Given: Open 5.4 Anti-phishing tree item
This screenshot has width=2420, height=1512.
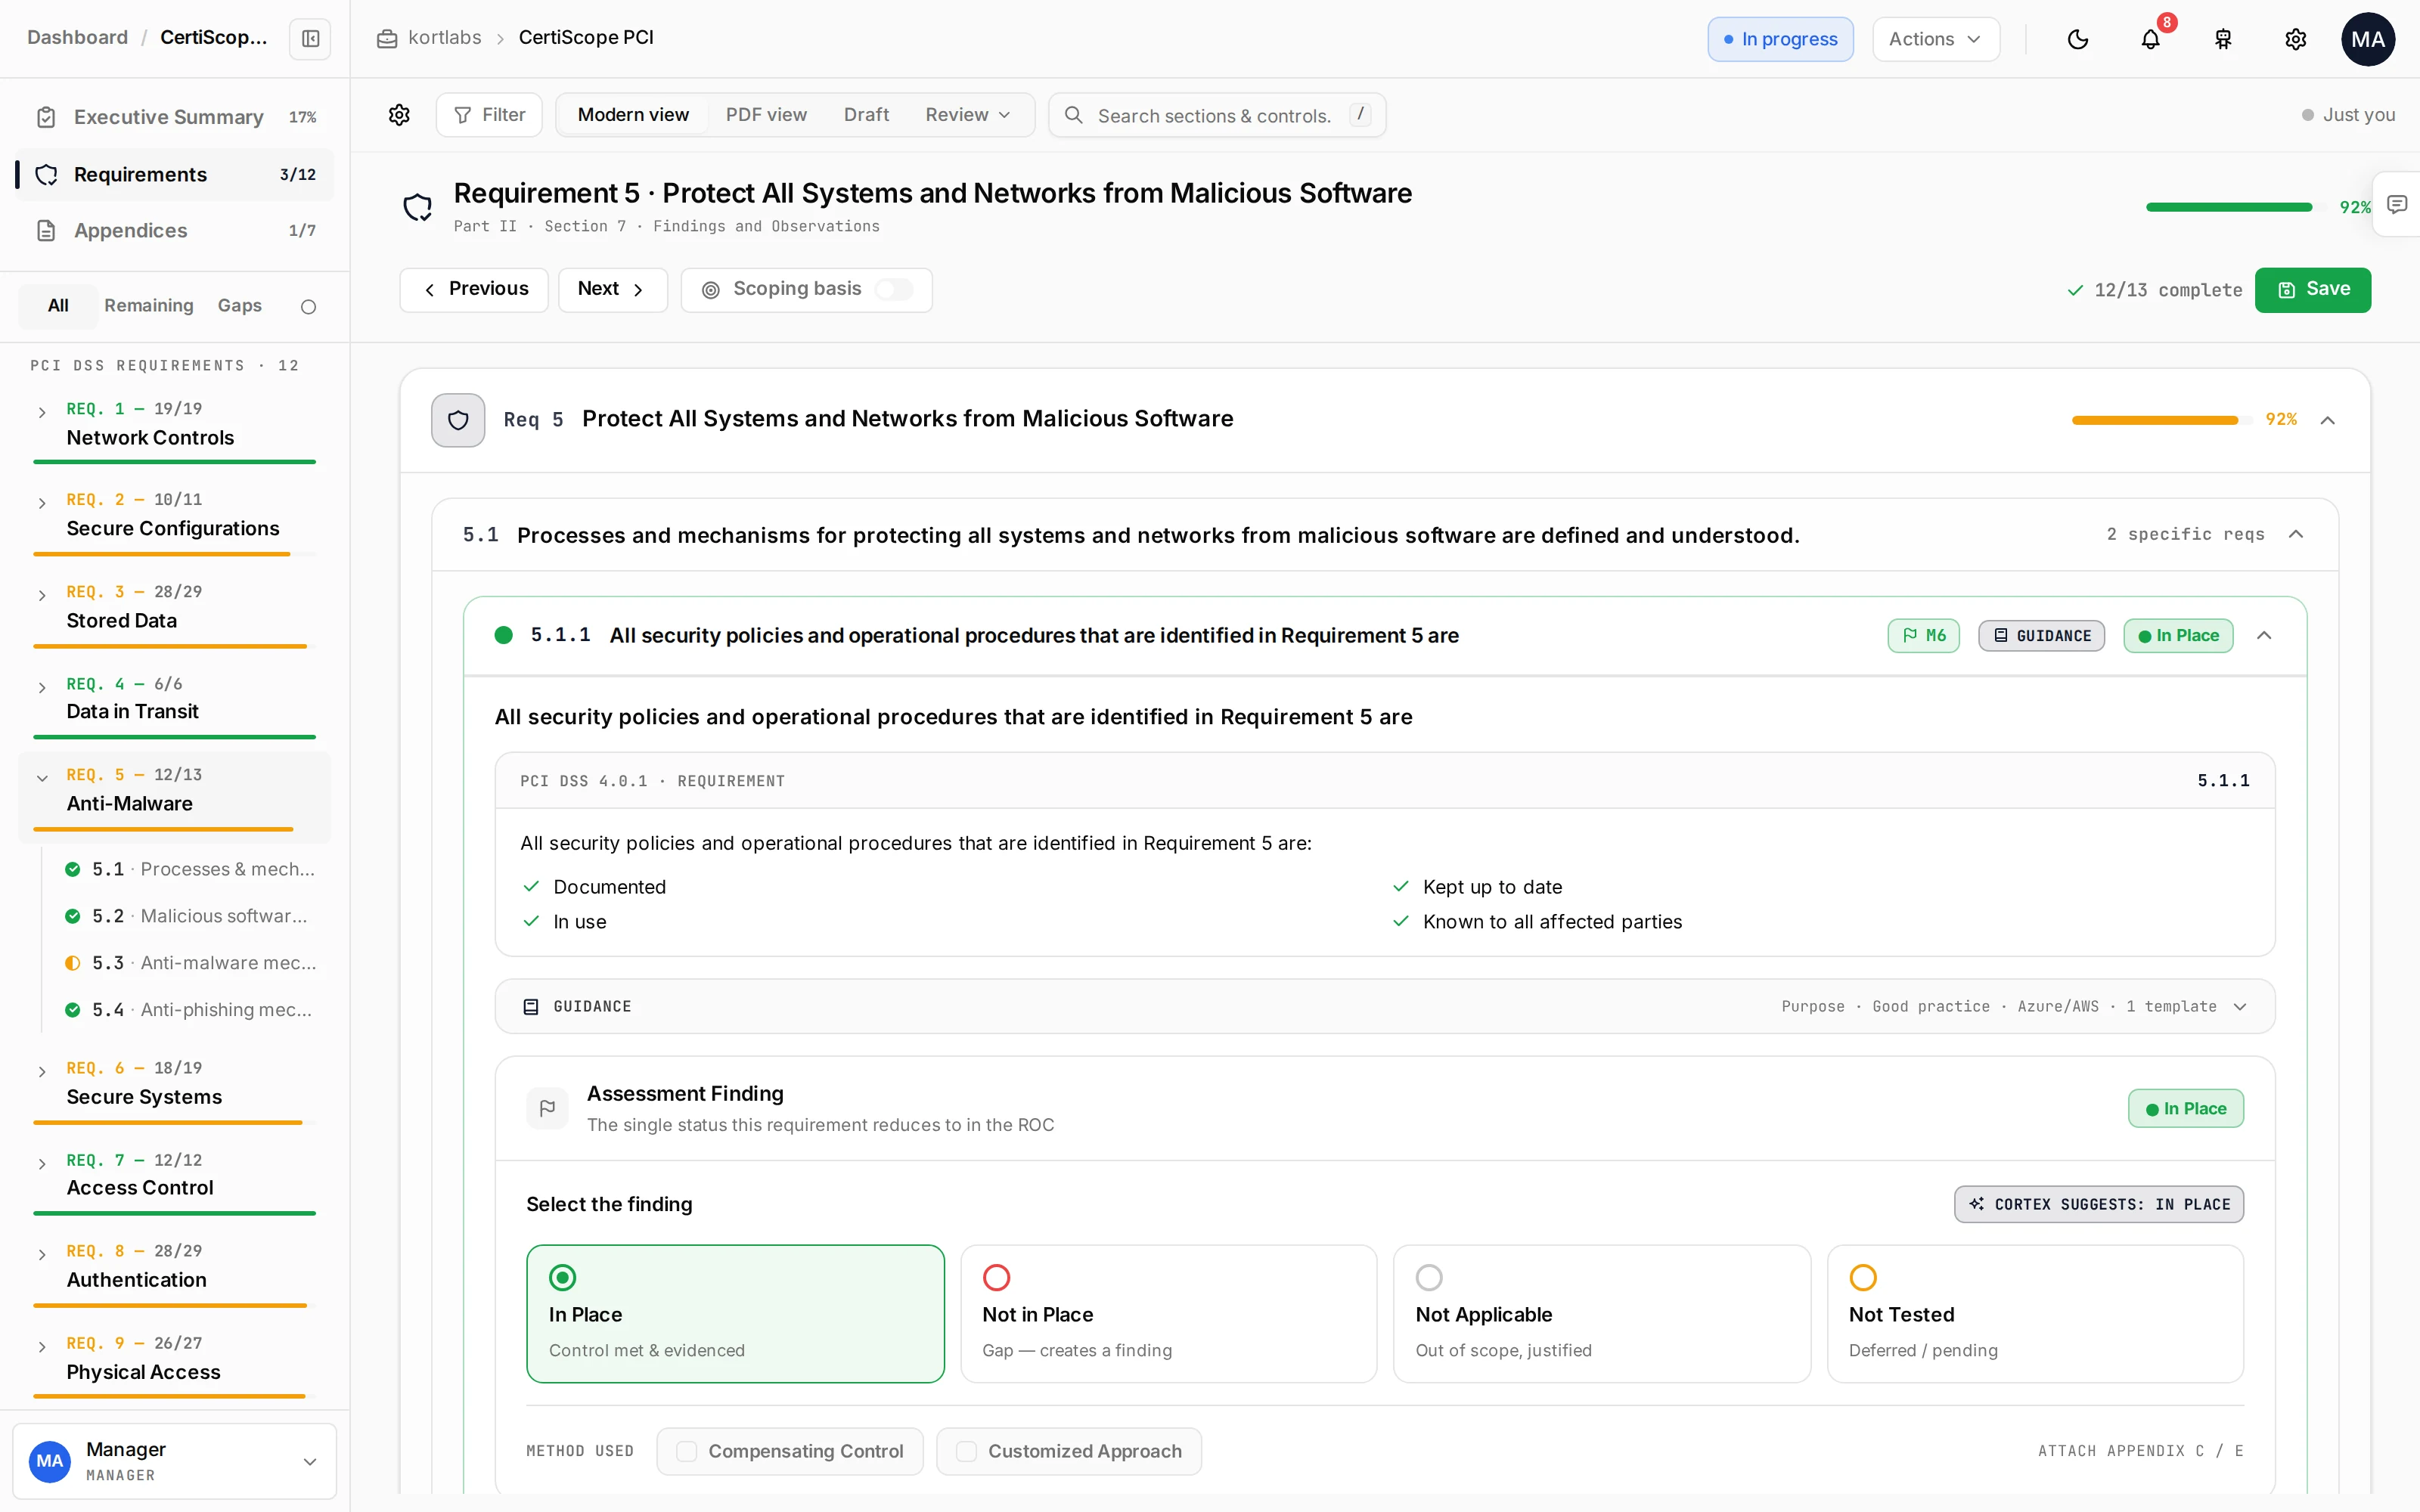Looking at the screenshot, I should [x=190, y=1010].
